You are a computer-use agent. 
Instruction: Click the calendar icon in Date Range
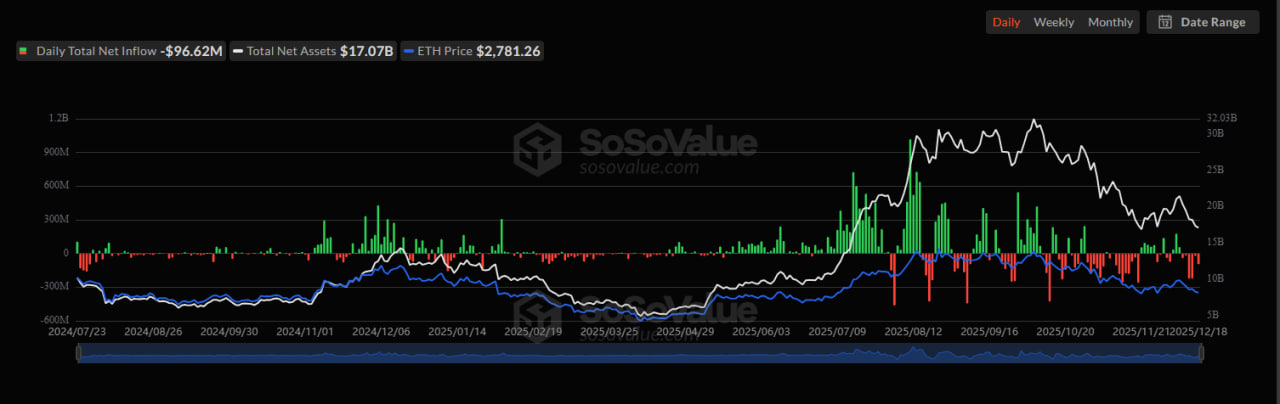tap(1165, 22)
